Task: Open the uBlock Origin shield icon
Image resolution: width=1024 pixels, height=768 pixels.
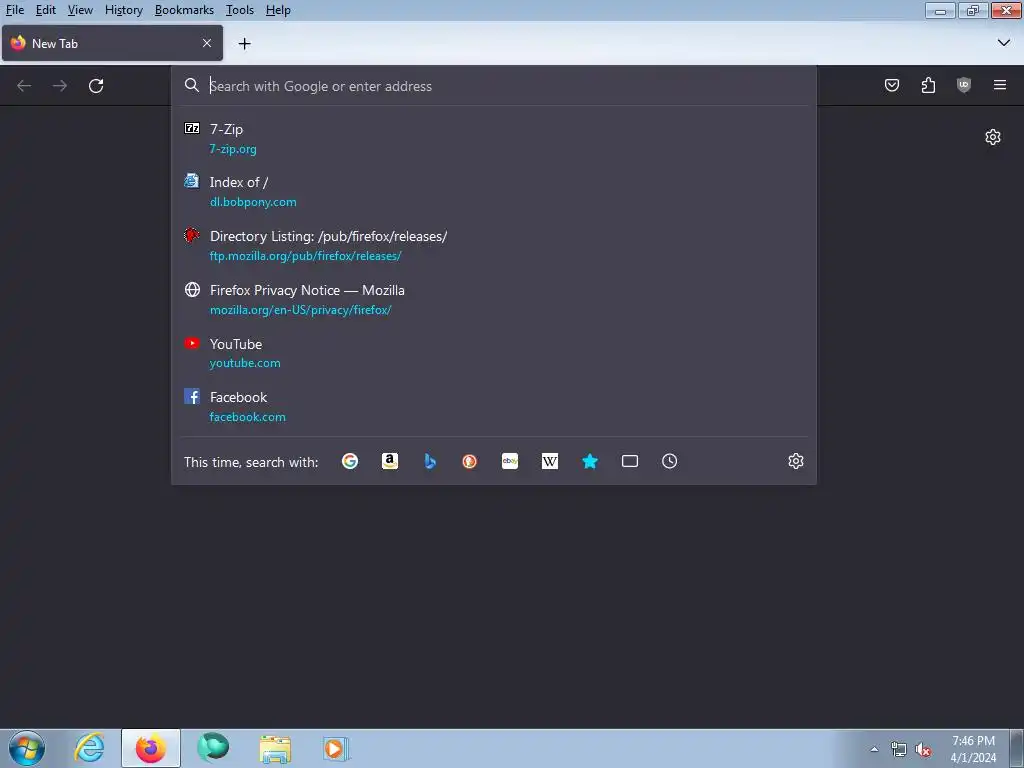Action: click(x=963, y=85)
